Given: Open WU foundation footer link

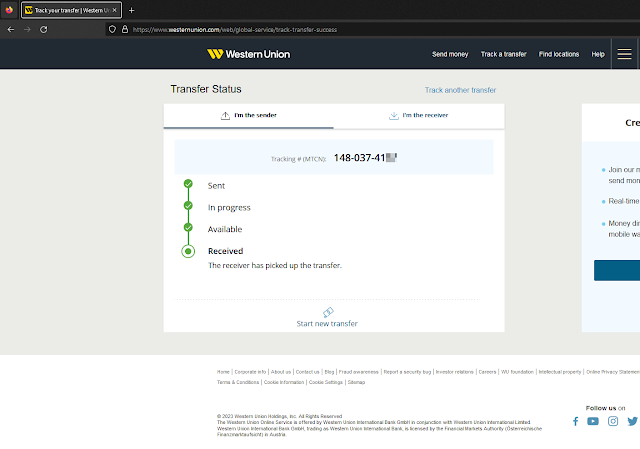Looking at the screenshot, I should click(517, 372).
